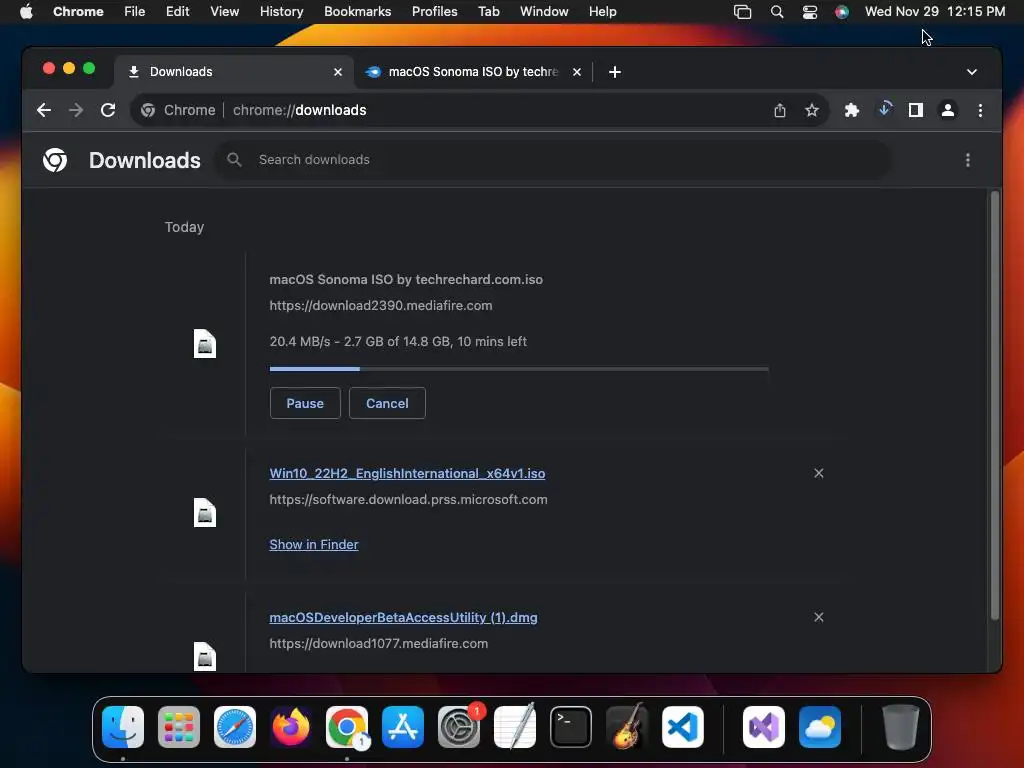Close the macOS Sonoma ISO tab
Viewport: 1024px width, 768px height.
pyautogui.click(x=577, y=72)
